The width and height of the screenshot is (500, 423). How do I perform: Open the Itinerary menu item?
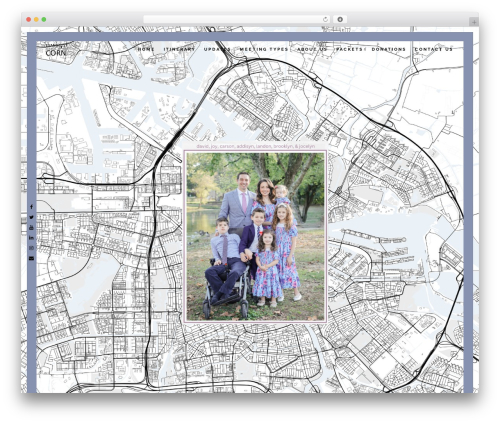[179, 49]
